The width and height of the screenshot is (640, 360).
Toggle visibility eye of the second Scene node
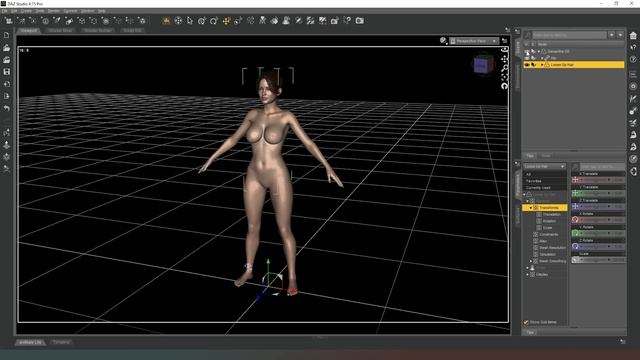pyautogui.click(x=527, y=58)
